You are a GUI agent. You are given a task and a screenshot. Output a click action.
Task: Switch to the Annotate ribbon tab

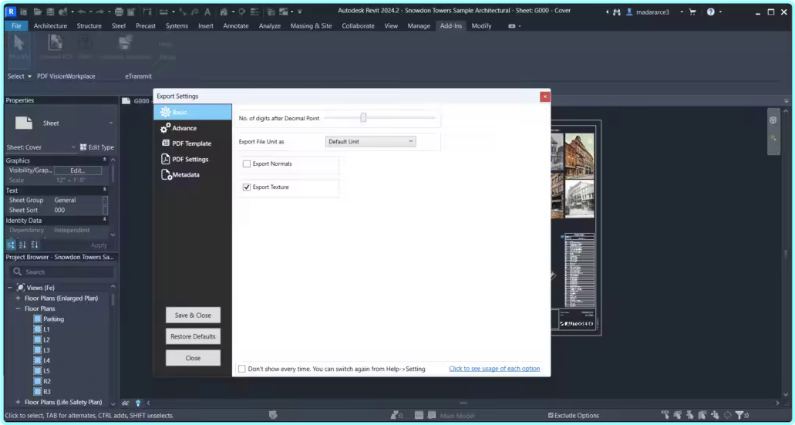[x=236, y=26]
